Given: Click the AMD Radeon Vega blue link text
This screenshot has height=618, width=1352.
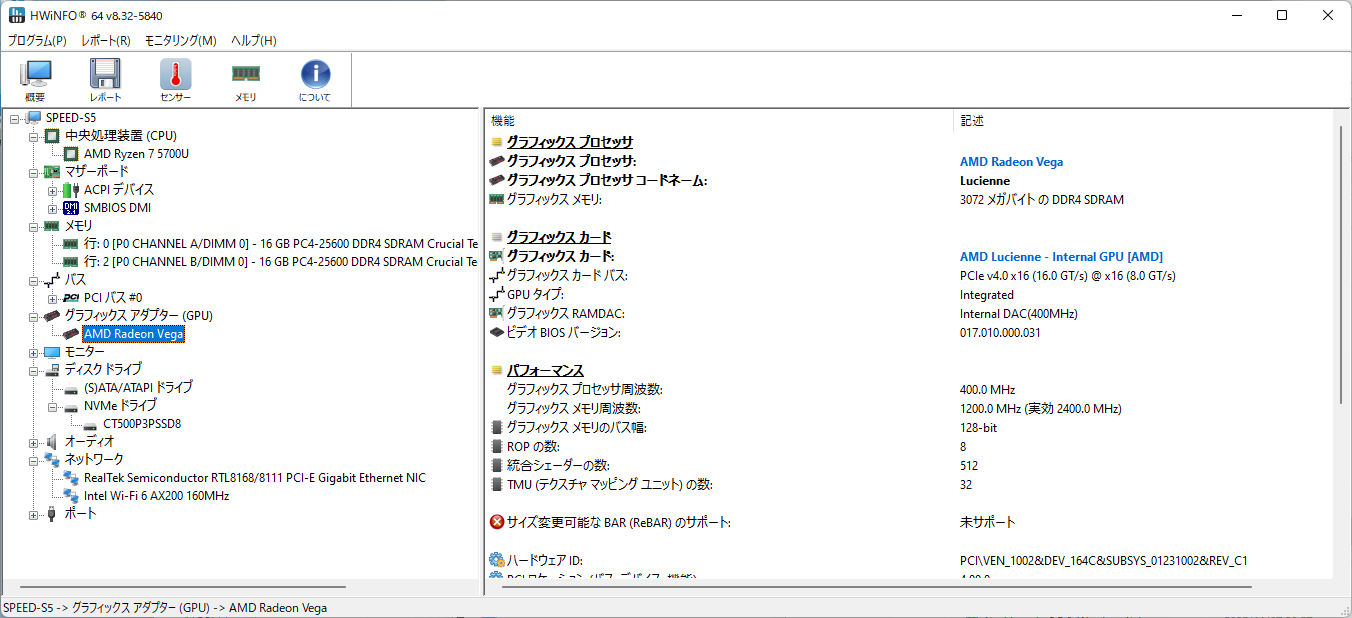Looking at the screenshot, I should tap(1011, 162).
